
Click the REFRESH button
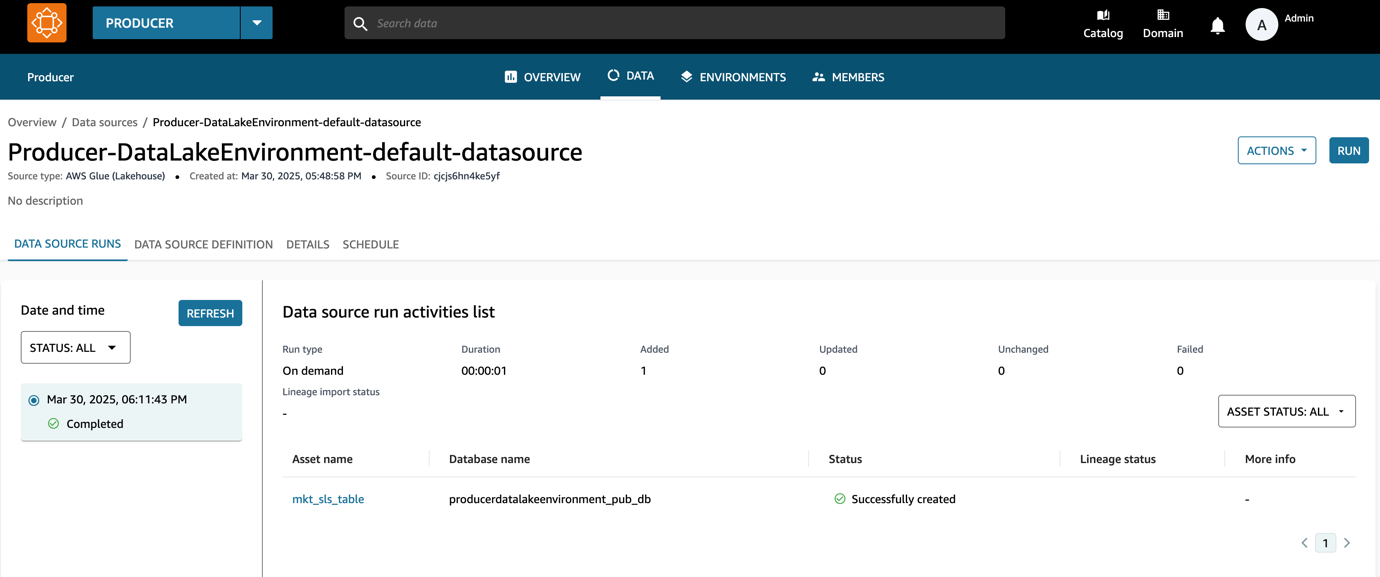(x=210, y=313)
